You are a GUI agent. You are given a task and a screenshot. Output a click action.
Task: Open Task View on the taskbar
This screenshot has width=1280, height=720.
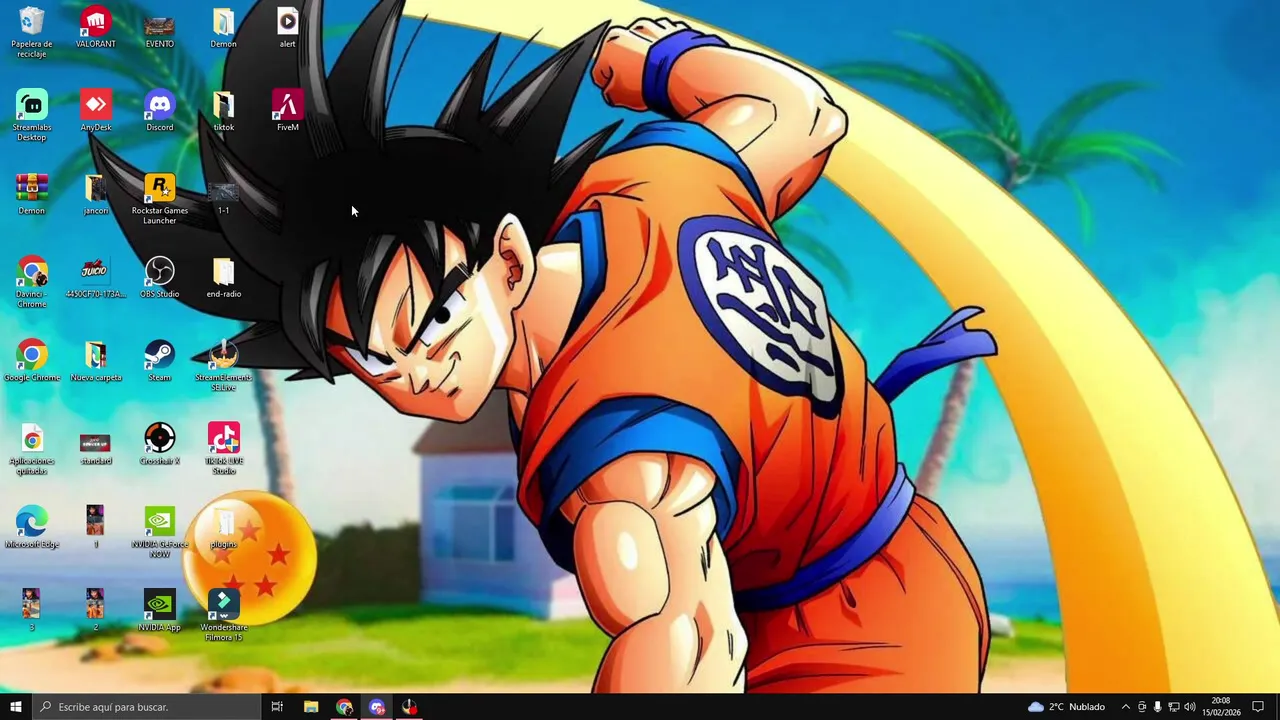tap(277, 707)
